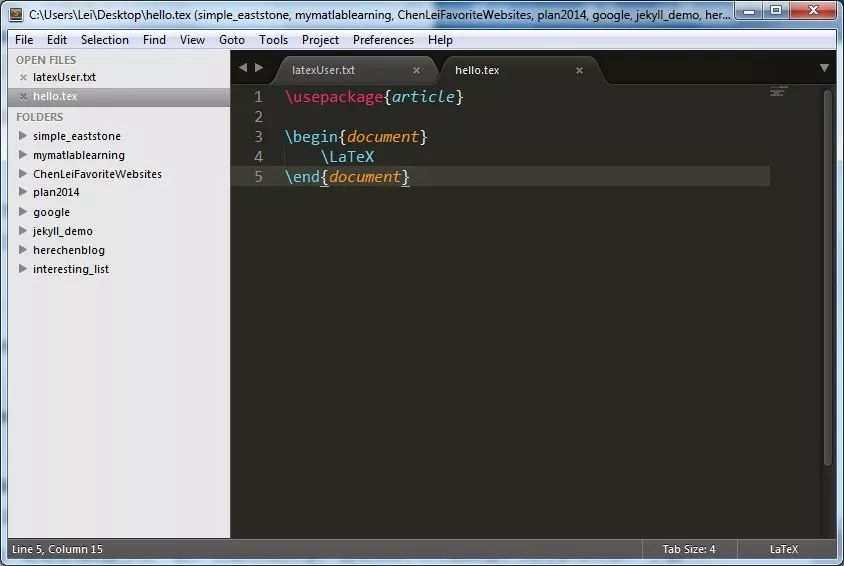Expand the herechenblog folder
Image resolution: width=844 pixels, height=566 pixels.
click(x=23, y=250)
